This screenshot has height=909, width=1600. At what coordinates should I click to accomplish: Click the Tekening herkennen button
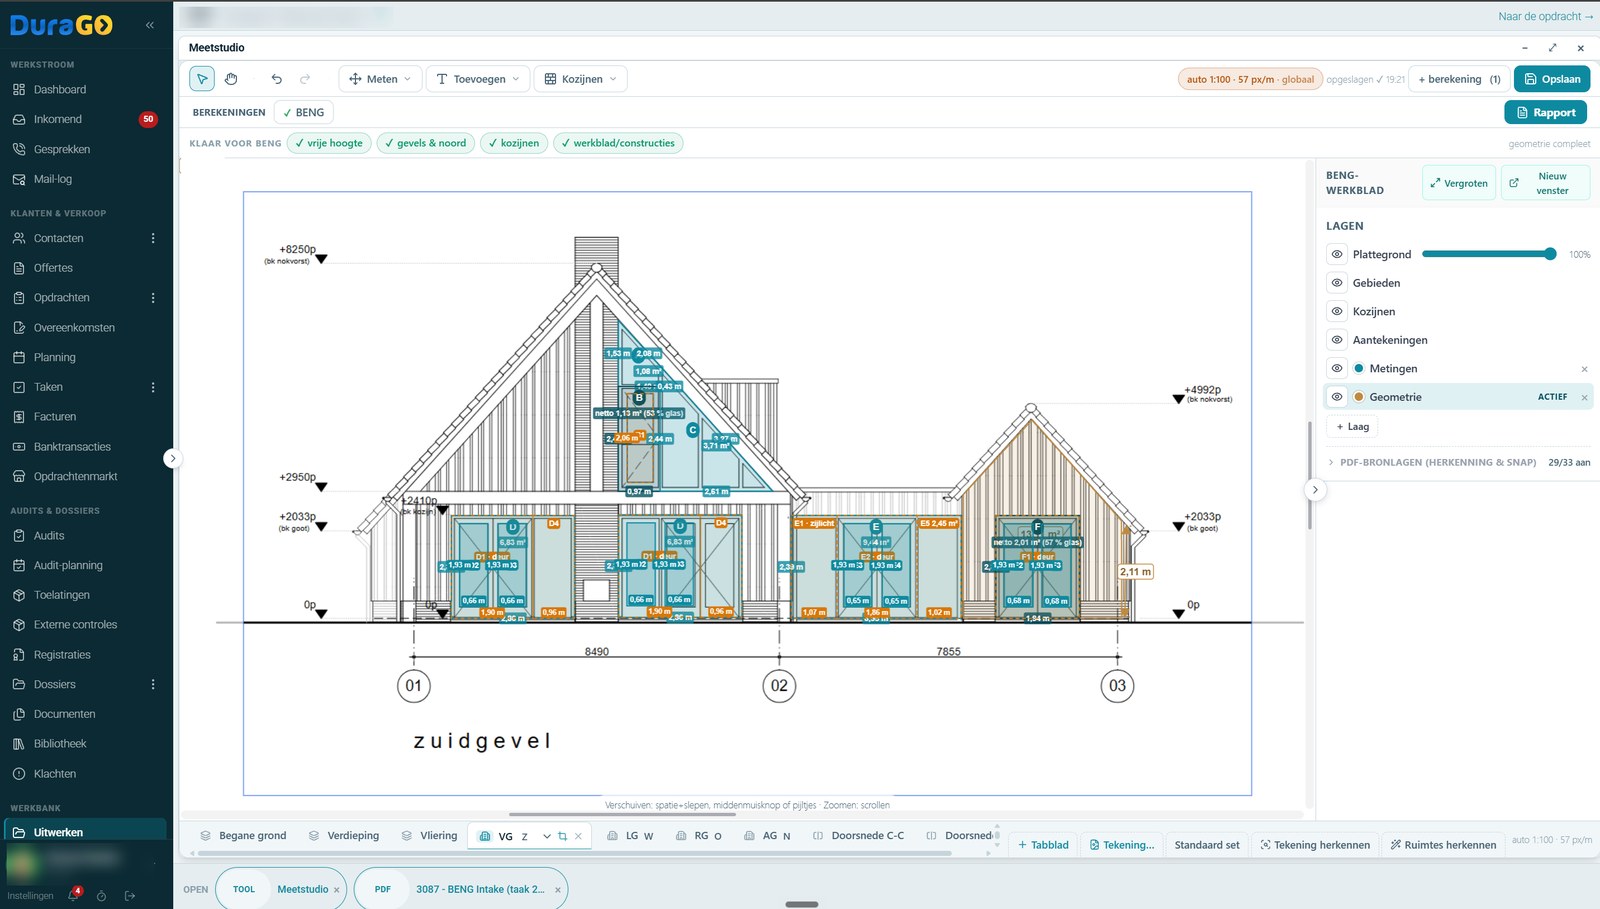(x=1314, y=845)
